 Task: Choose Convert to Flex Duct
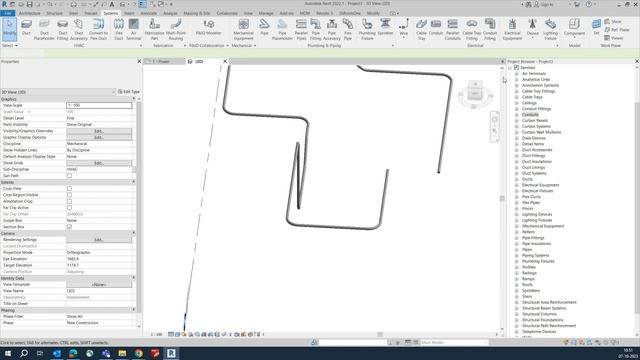(x=98, y=29)
